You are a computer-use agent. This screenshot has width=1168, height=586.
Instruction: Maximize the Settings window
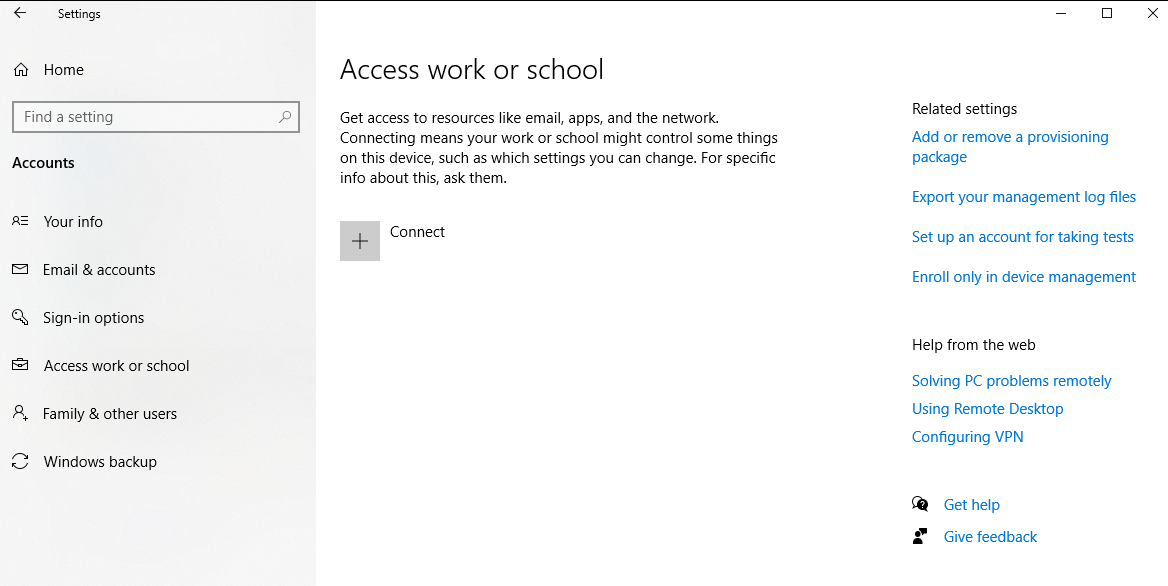[x=1107, y=13]
